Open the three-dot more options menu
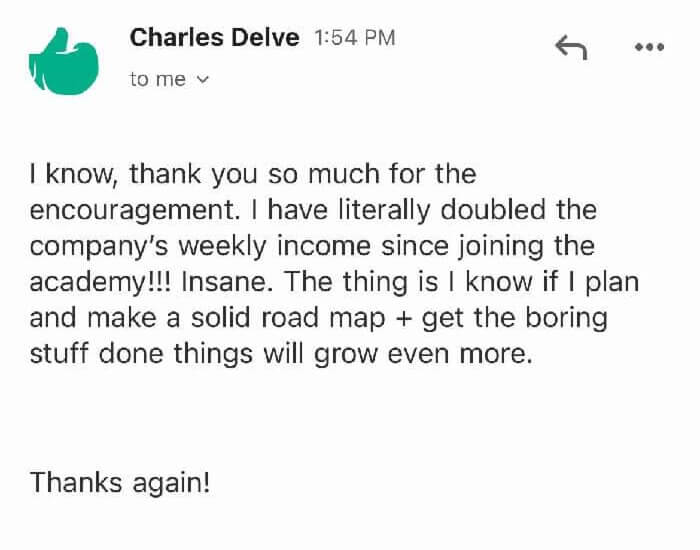The width and height of the screenshot is (700, 550). coord(649,47)
